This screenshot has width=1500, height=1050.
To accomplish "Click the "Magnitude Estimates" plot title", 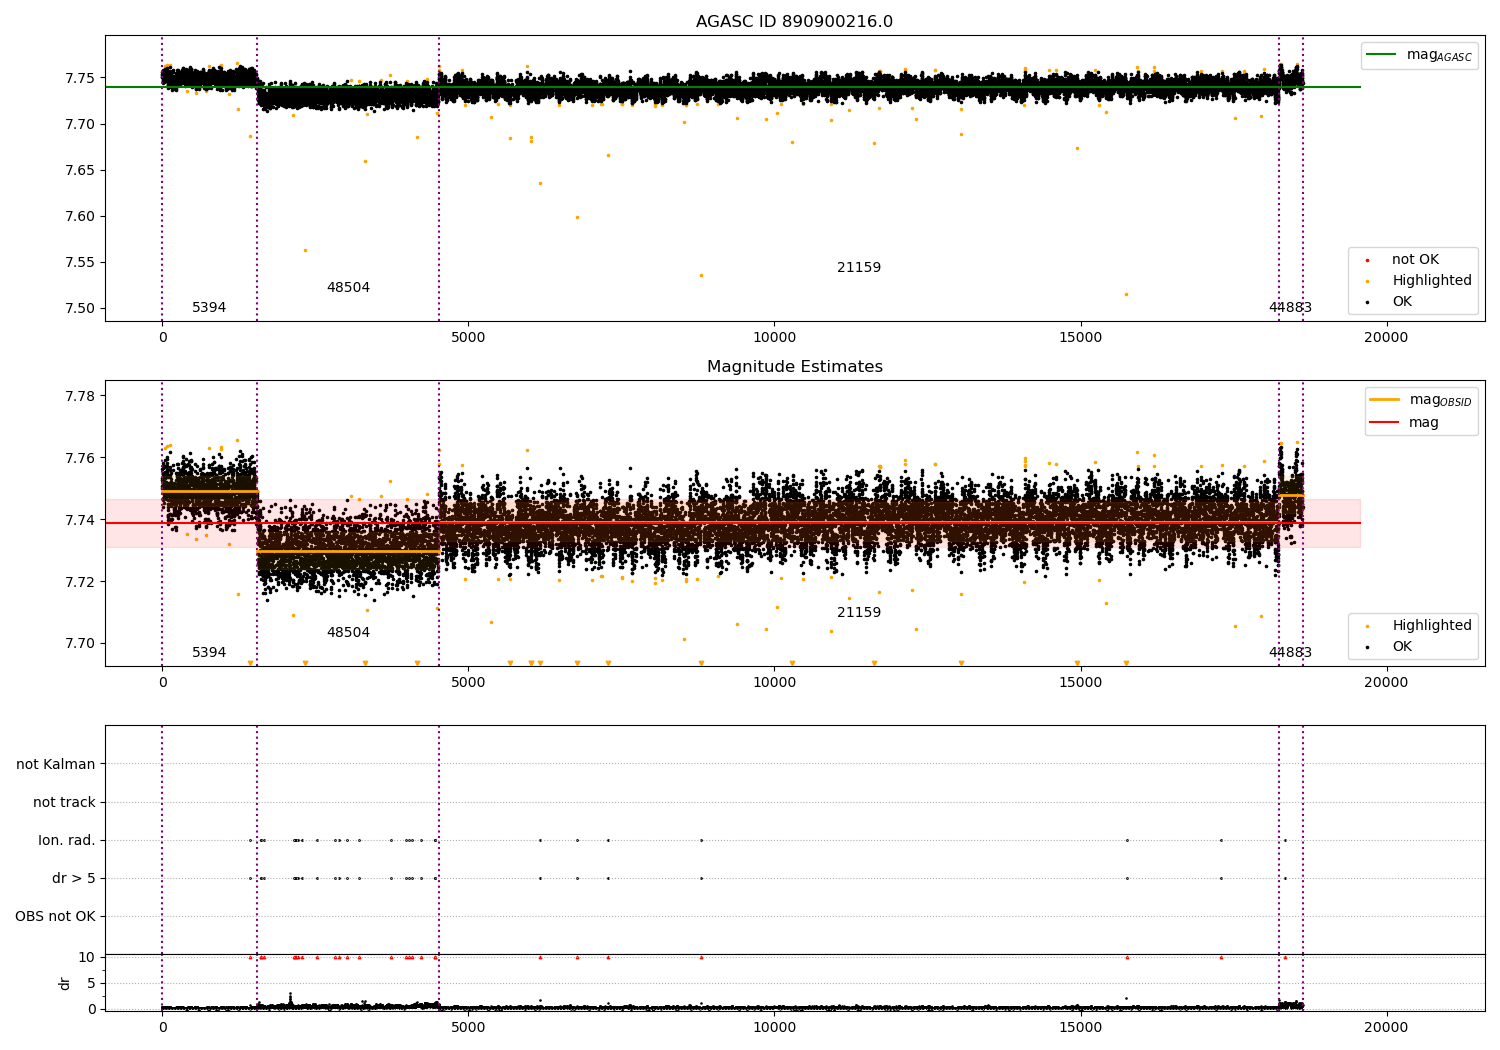I will pyautogui.click(x=794, y=367).
